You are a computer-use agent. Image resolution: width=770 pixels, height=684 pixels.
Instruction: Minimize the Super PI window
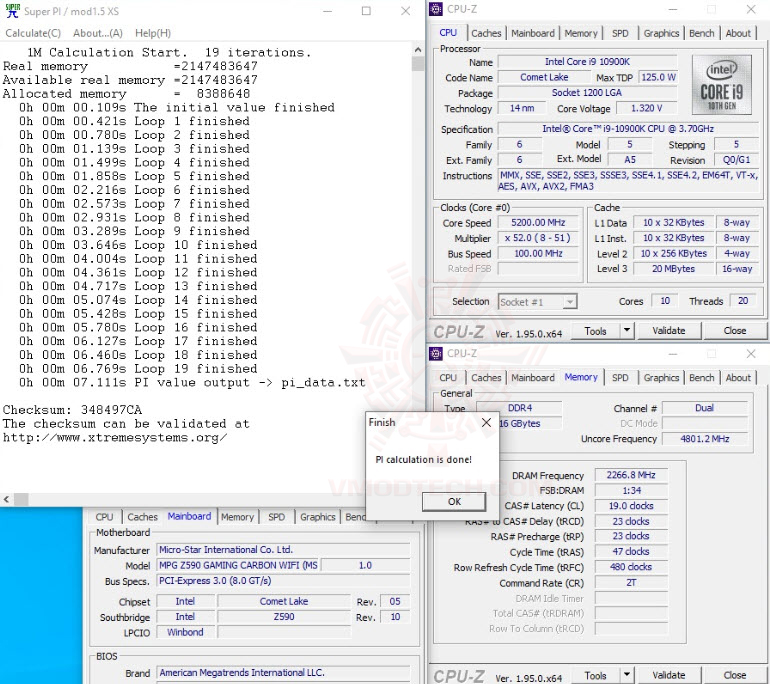328,11
